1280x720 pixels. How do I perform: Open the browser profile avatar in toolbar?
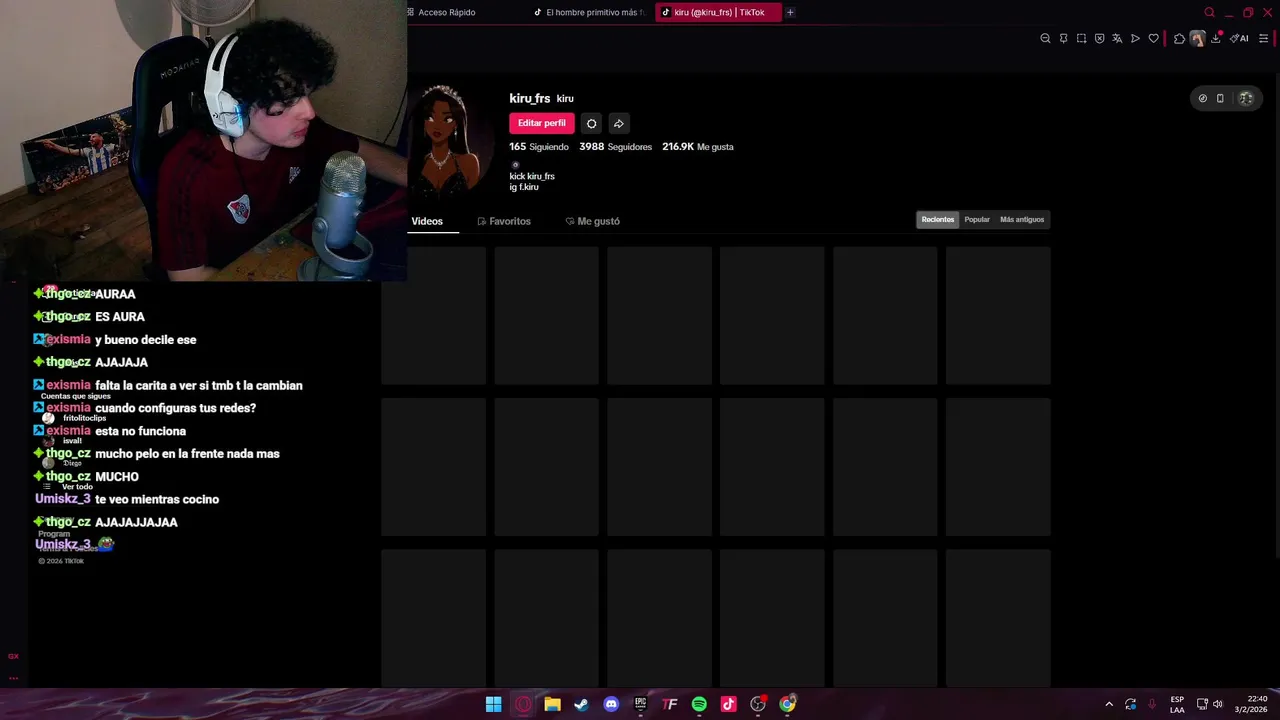pos(1197,39)
